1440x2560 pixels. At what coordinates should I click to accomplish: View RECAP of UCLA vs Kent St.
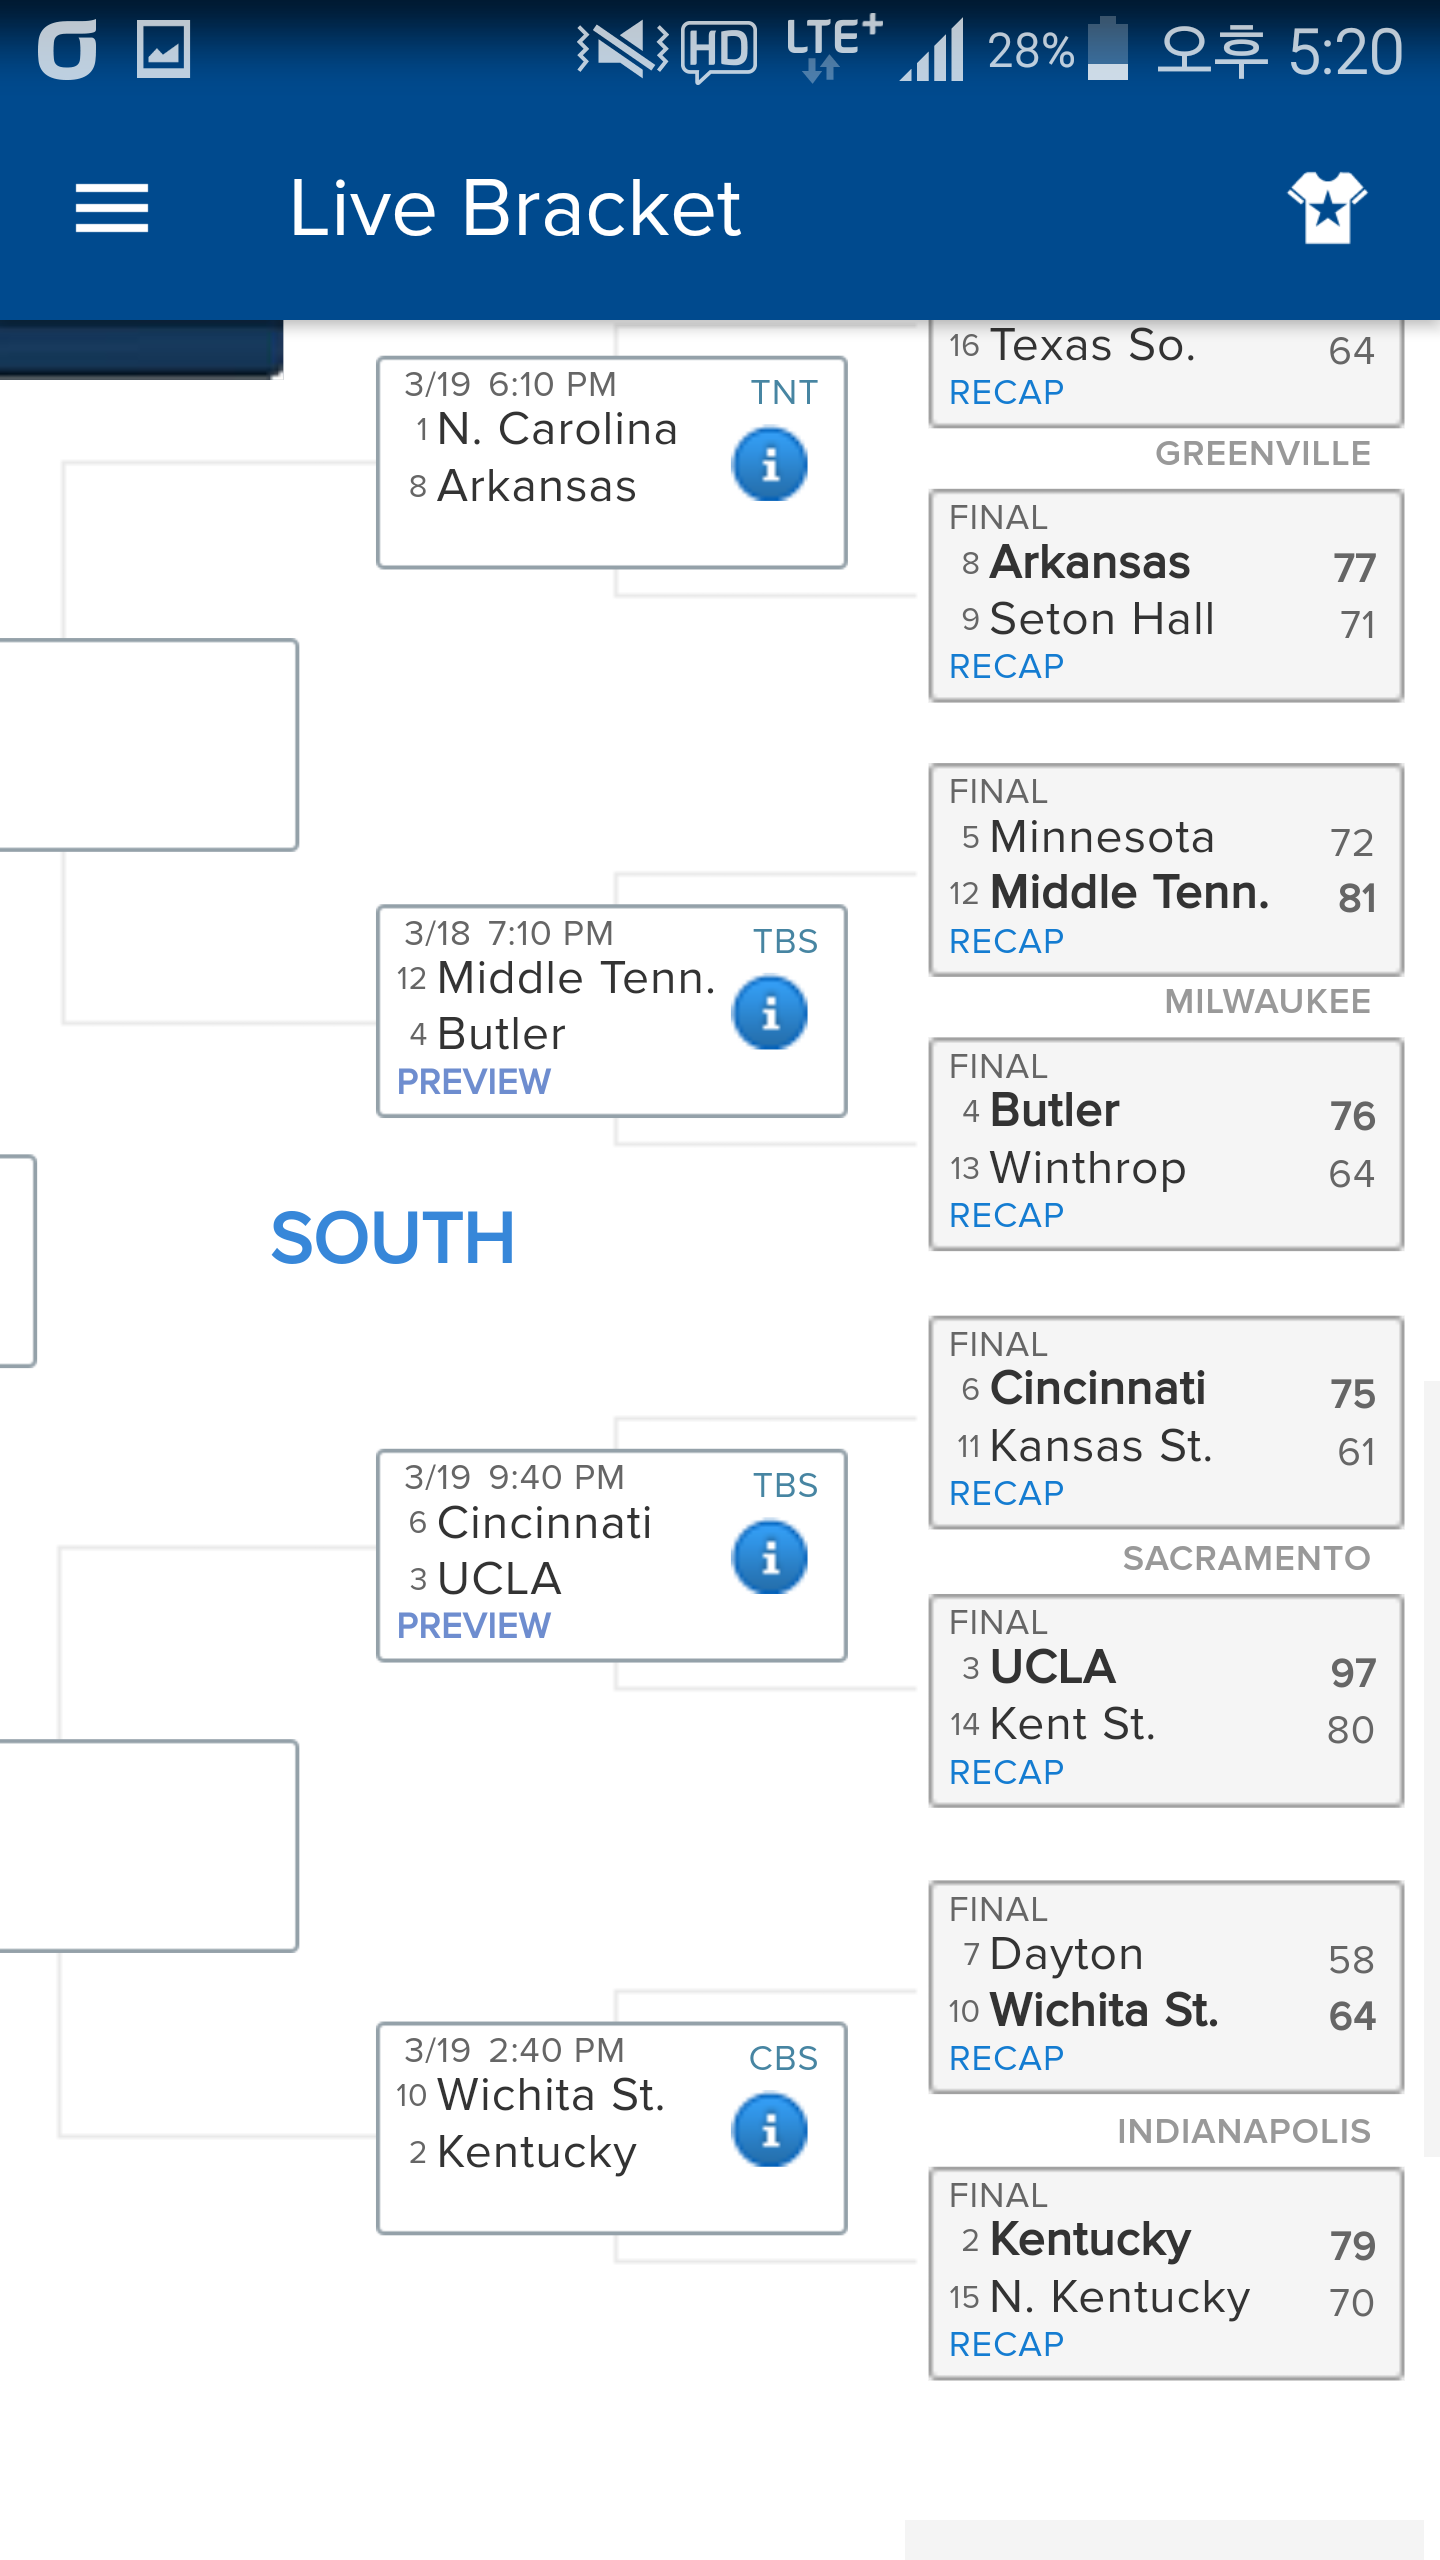(1006, 1772)
